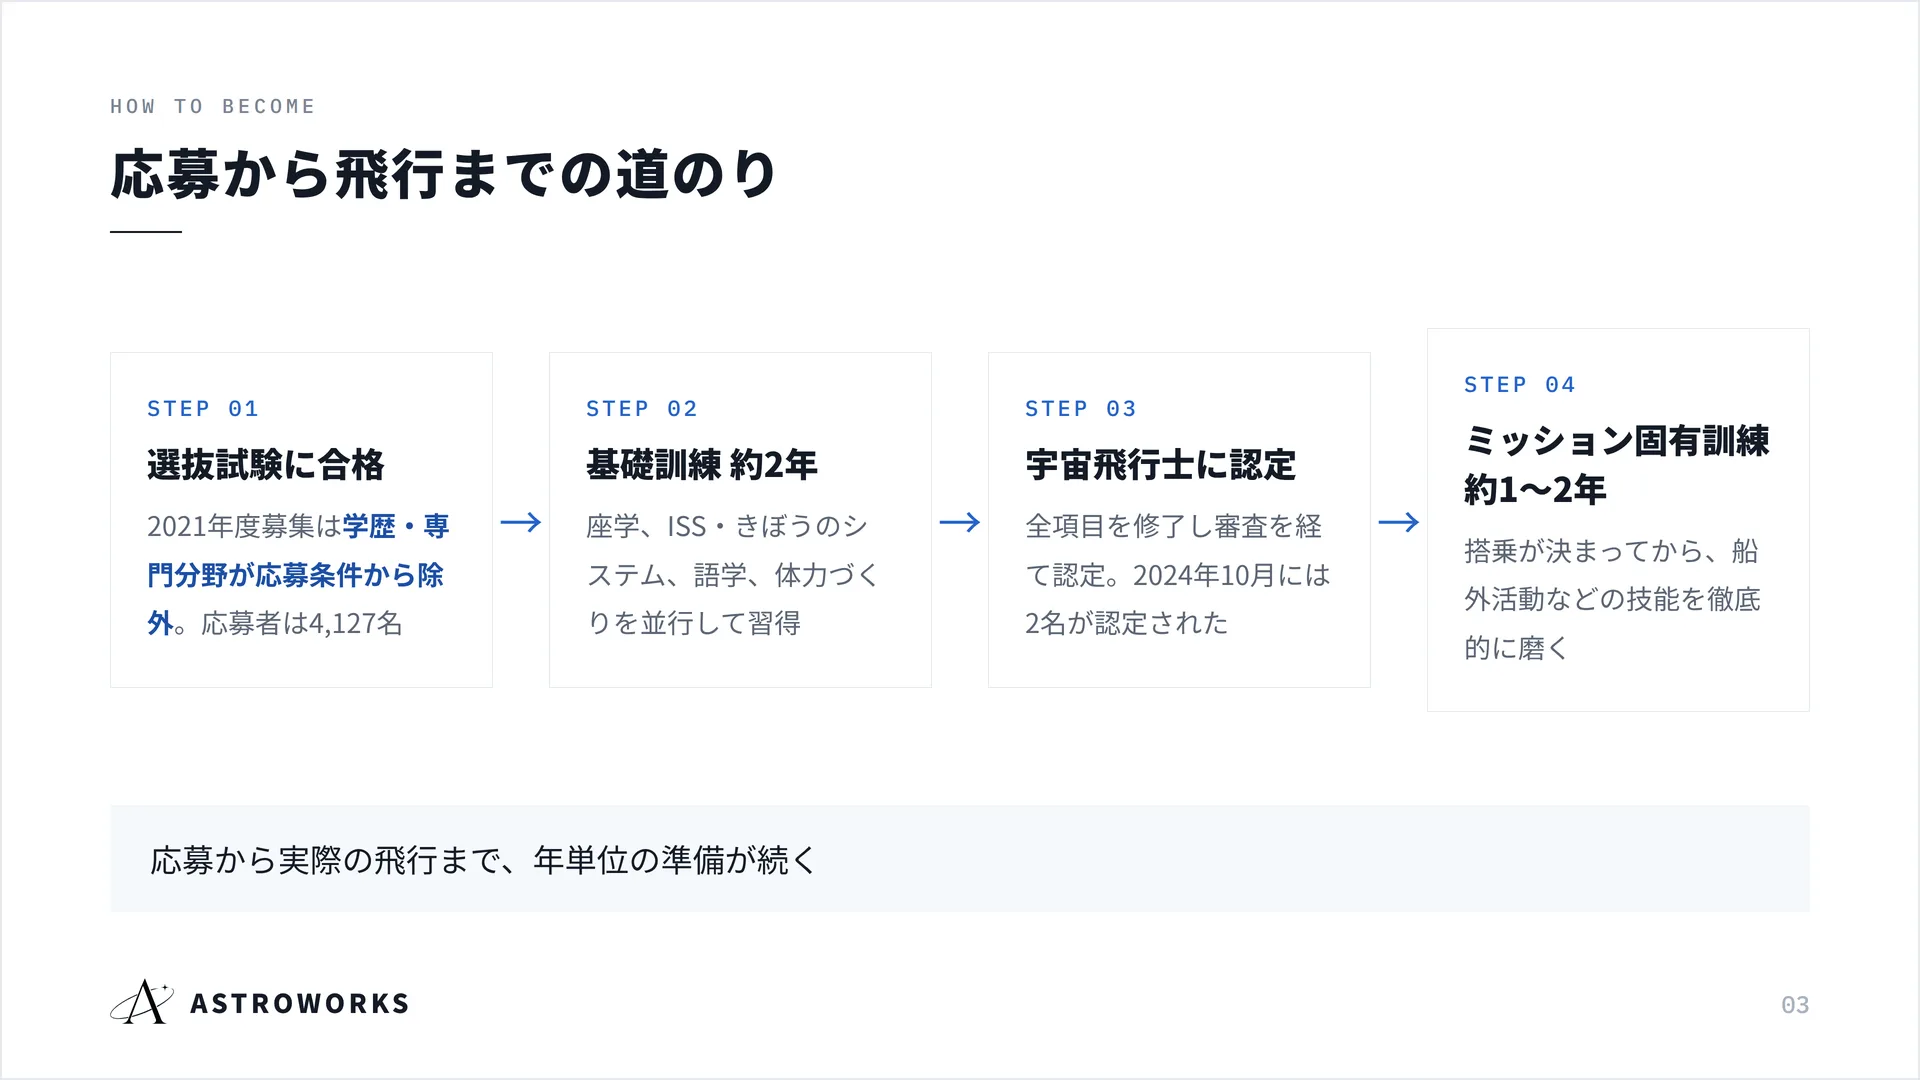Screen dimensions: 1920x1080
Task: Click the arrow between Step 02 and Step 03
Action: click(x=960, y=522)
